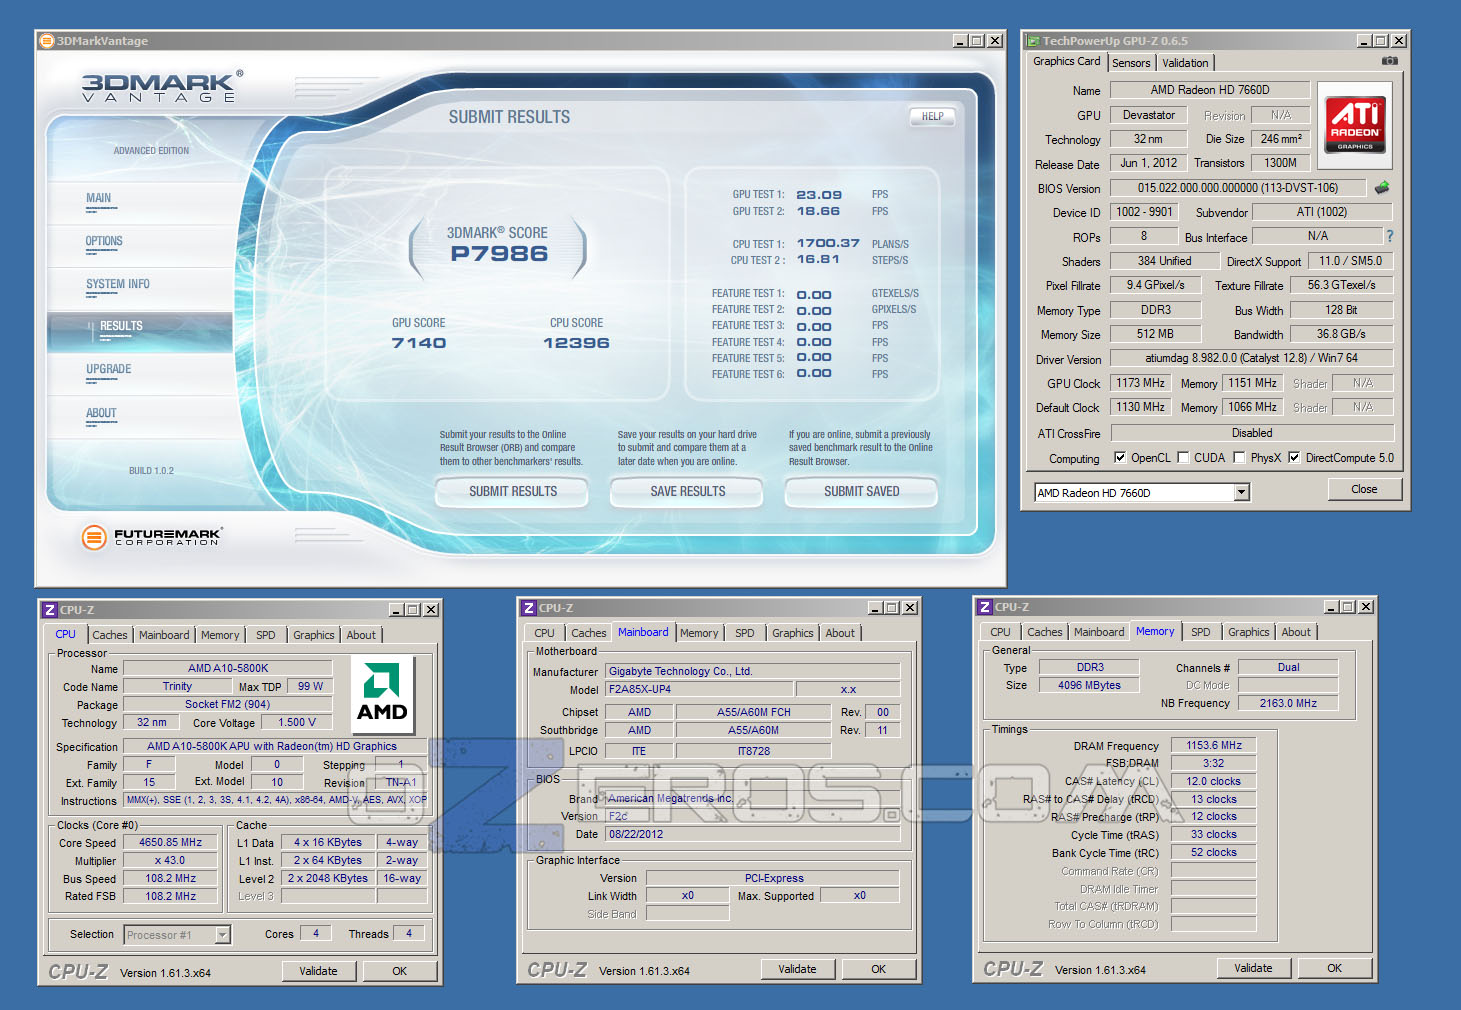Open SPD tab in CPU-Z CPU window

pos(266,635)
